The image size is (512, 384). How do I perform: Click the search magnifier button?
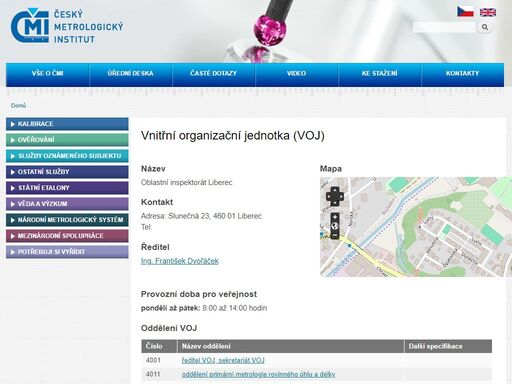[x=485, y=27]
